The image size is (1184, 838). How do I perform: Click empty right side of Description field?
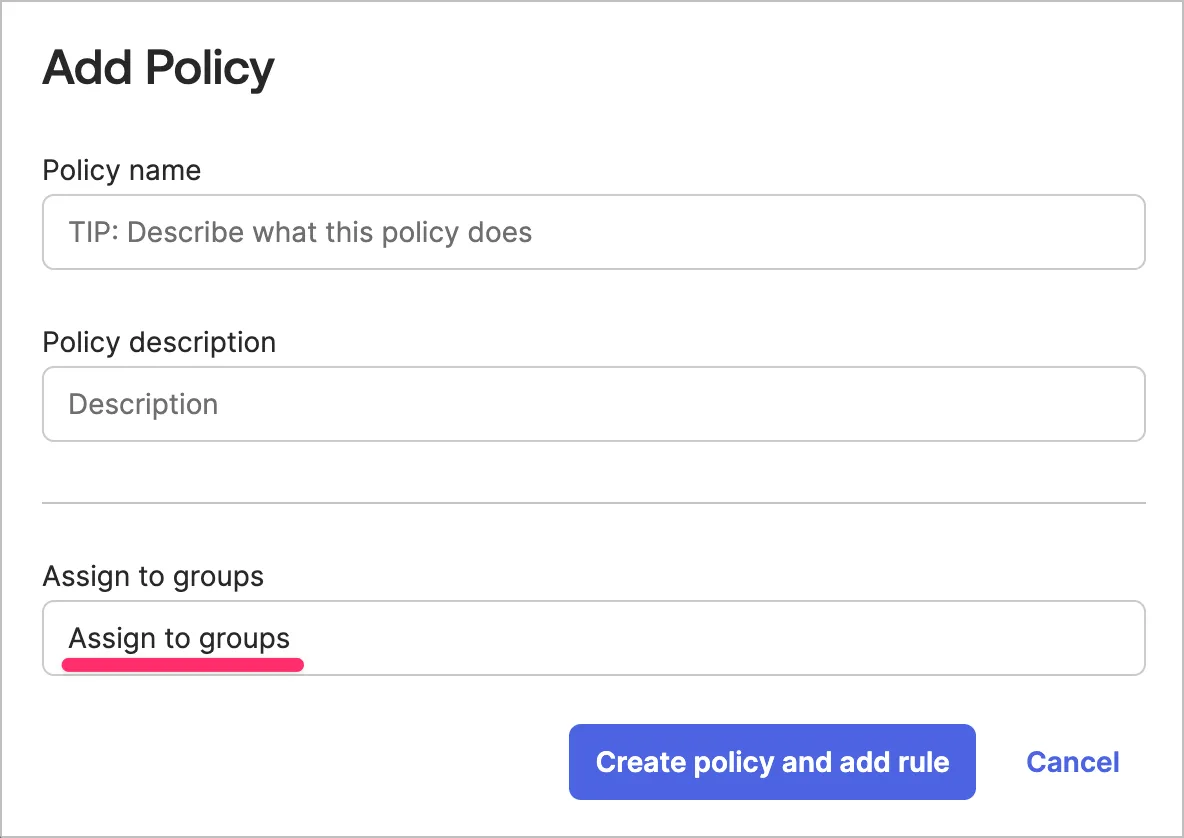point(900,404)
